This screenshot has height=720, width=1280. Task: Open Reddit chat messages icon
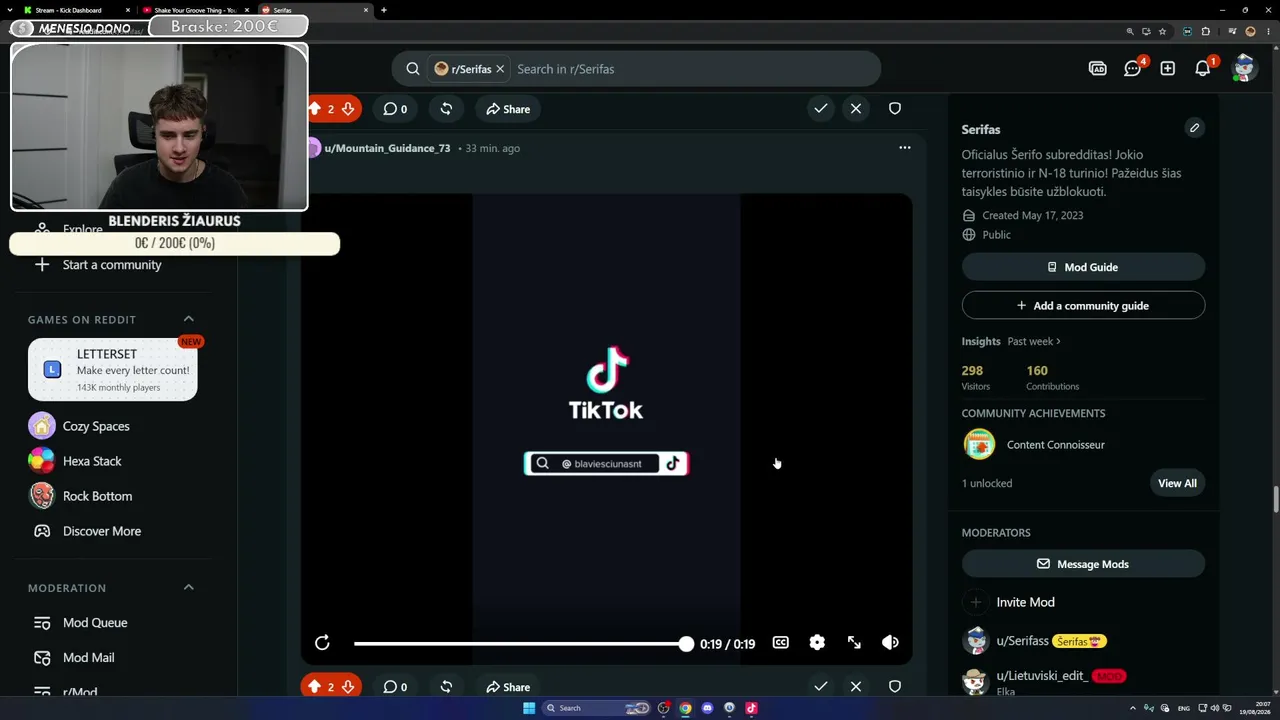(x=1132, y=69)
